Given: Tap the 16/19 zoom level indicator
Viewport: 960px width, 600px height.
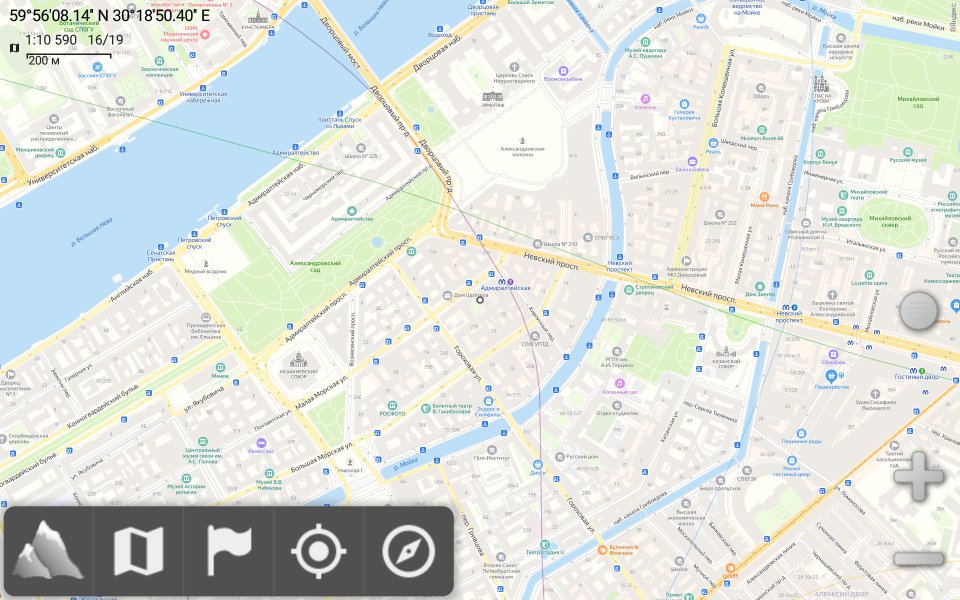Looking at the screenshot, I should 106,40.
